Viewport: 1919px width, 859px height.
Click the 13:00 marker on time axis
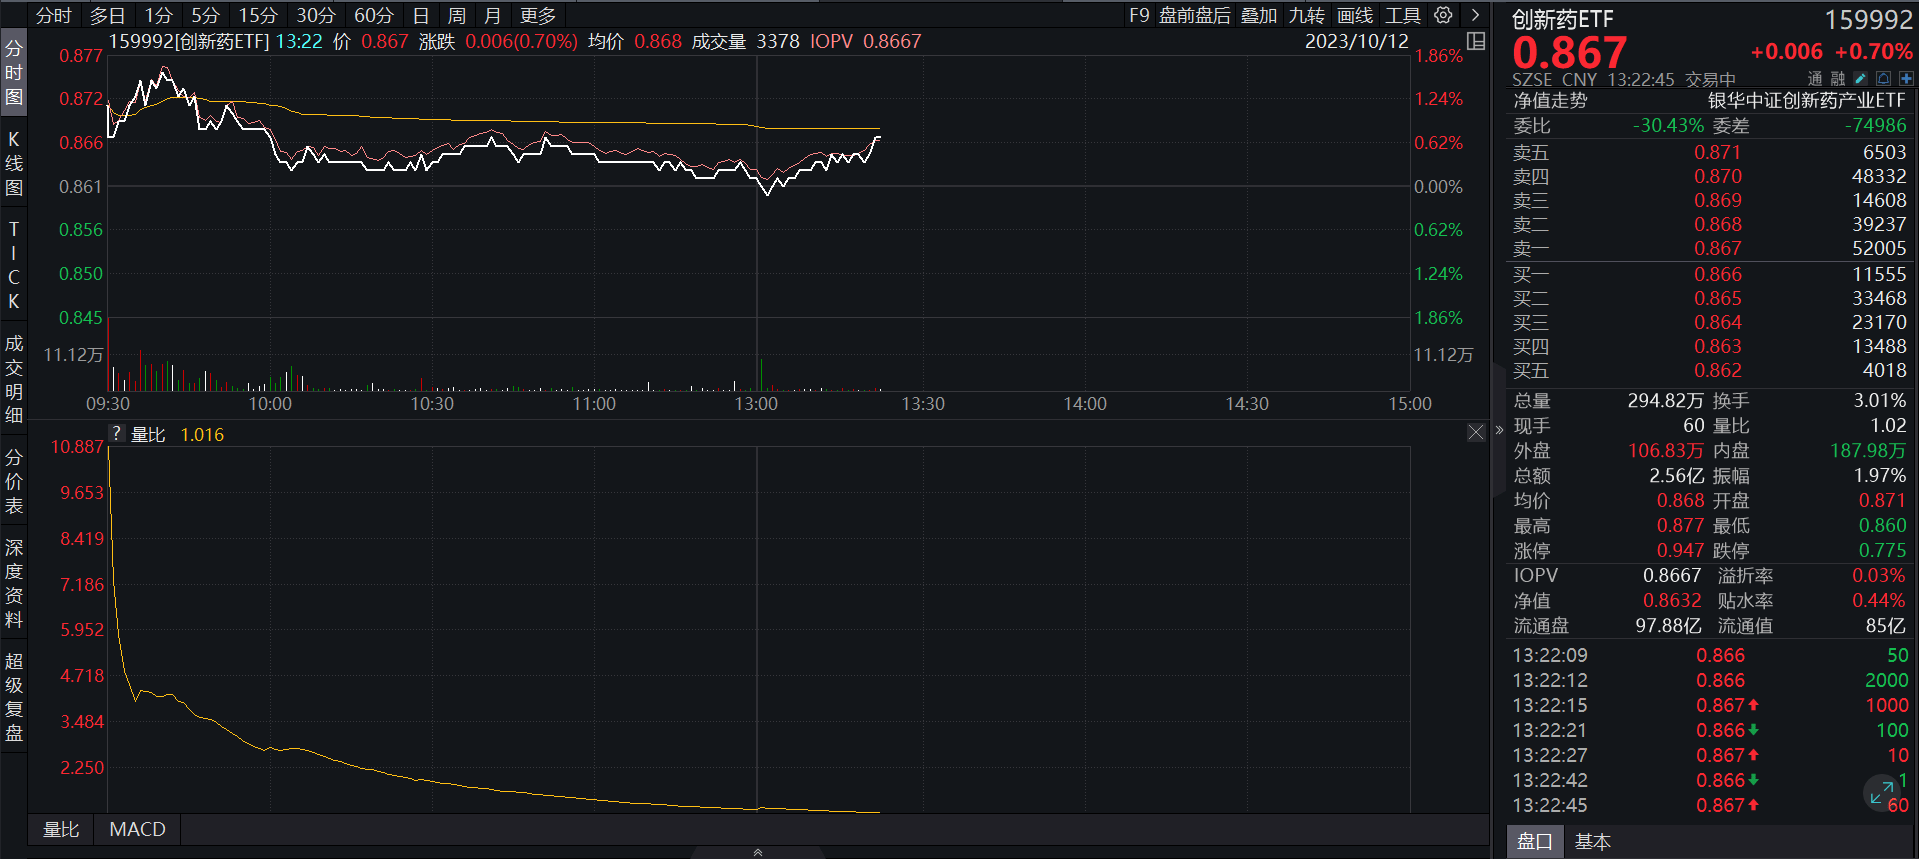click(756, 404)
